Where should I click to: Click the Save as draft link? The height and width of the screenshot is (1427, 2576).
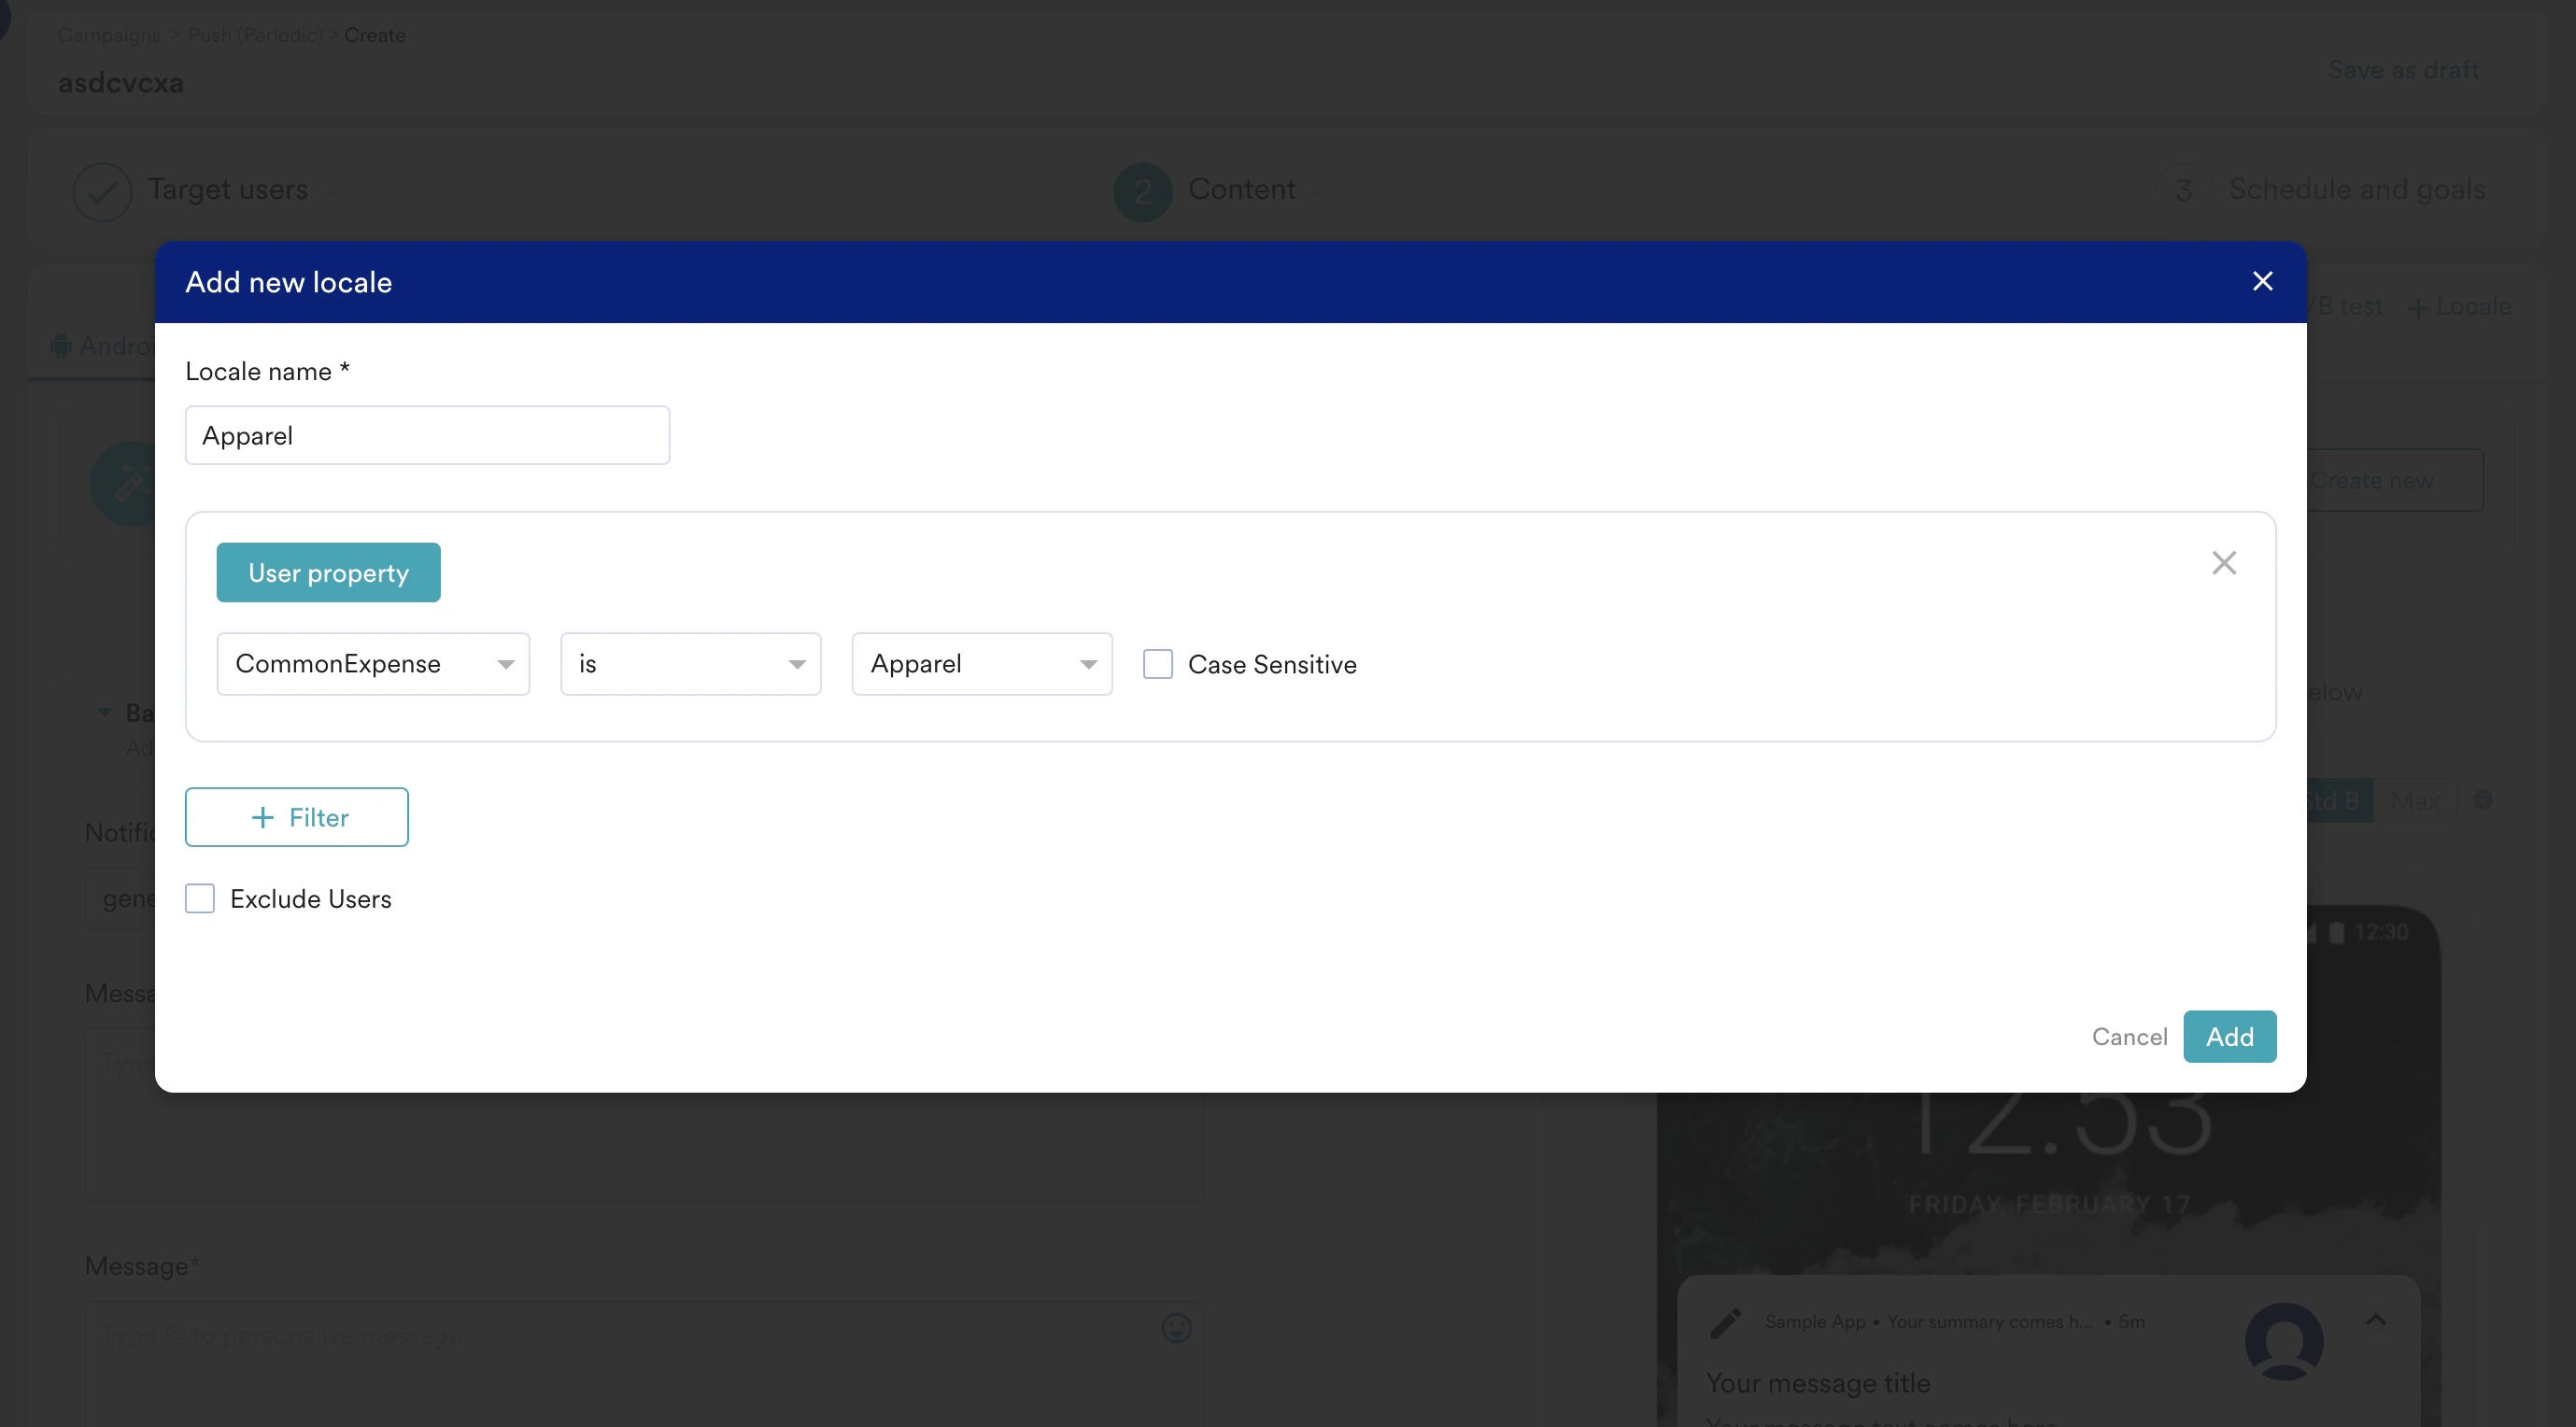tap(2403, 70)
